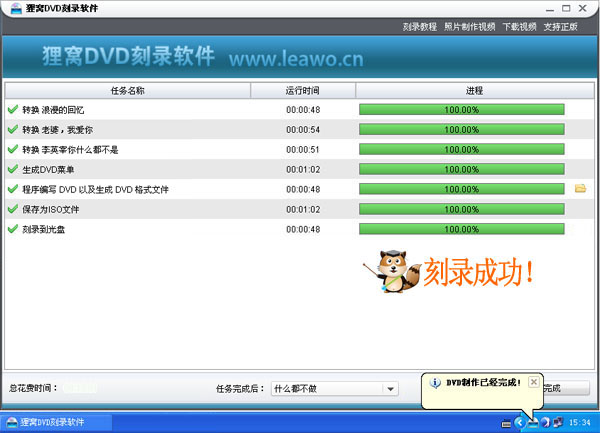Click the progress bar for 生成DVD菜单
The height and width of the screenshot is (433, 600).
[461, 169]
